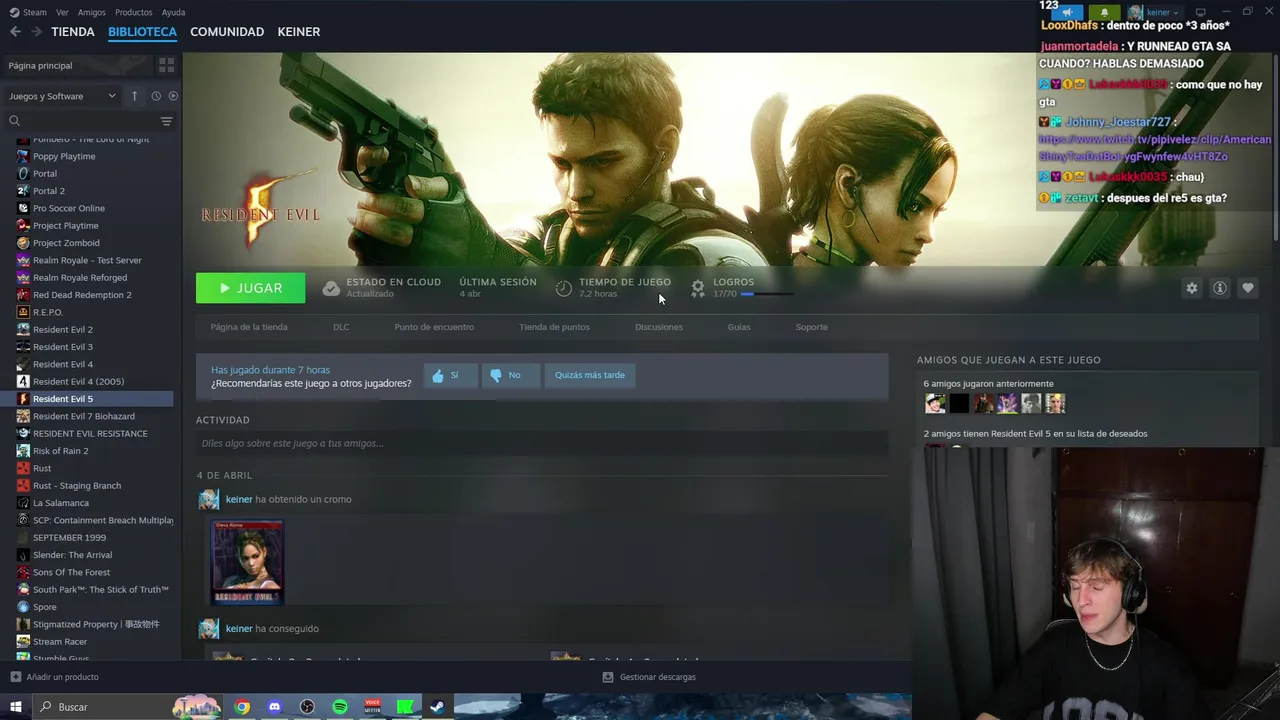Open Windows Start menu
The height and width of the screenshot is (720, 1280).
[x=16, y=707]
